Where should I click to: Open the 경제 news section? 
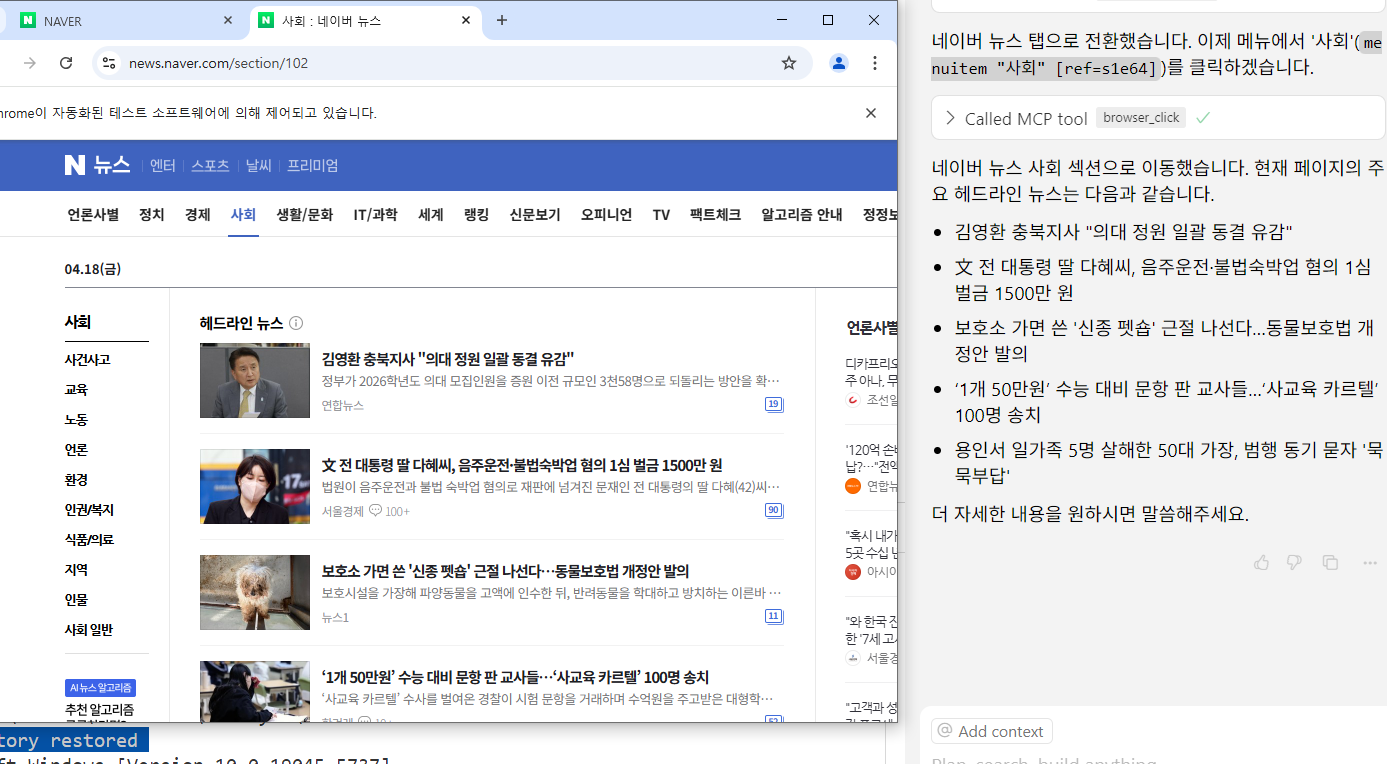tap(197, 214)
